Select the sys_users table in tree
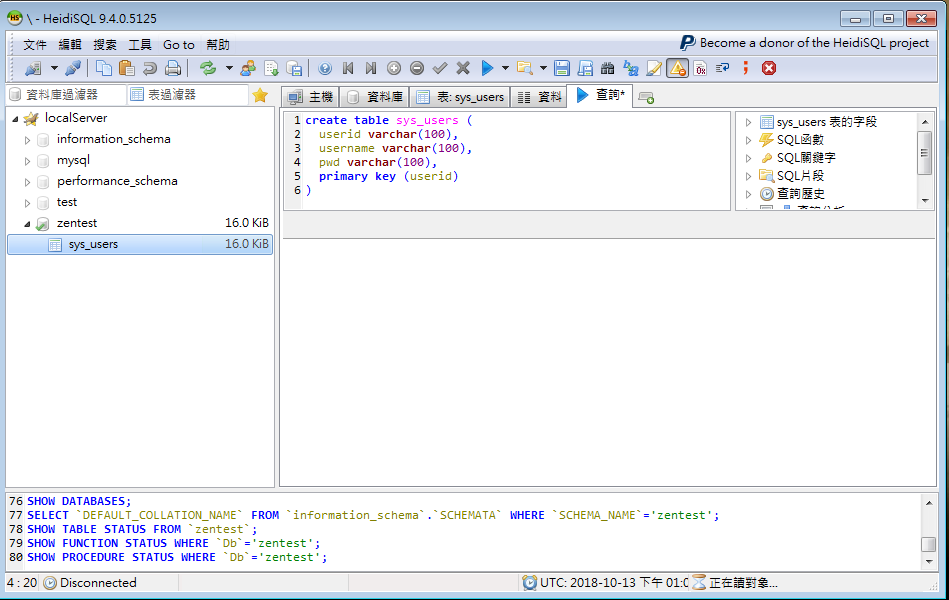 93,244
